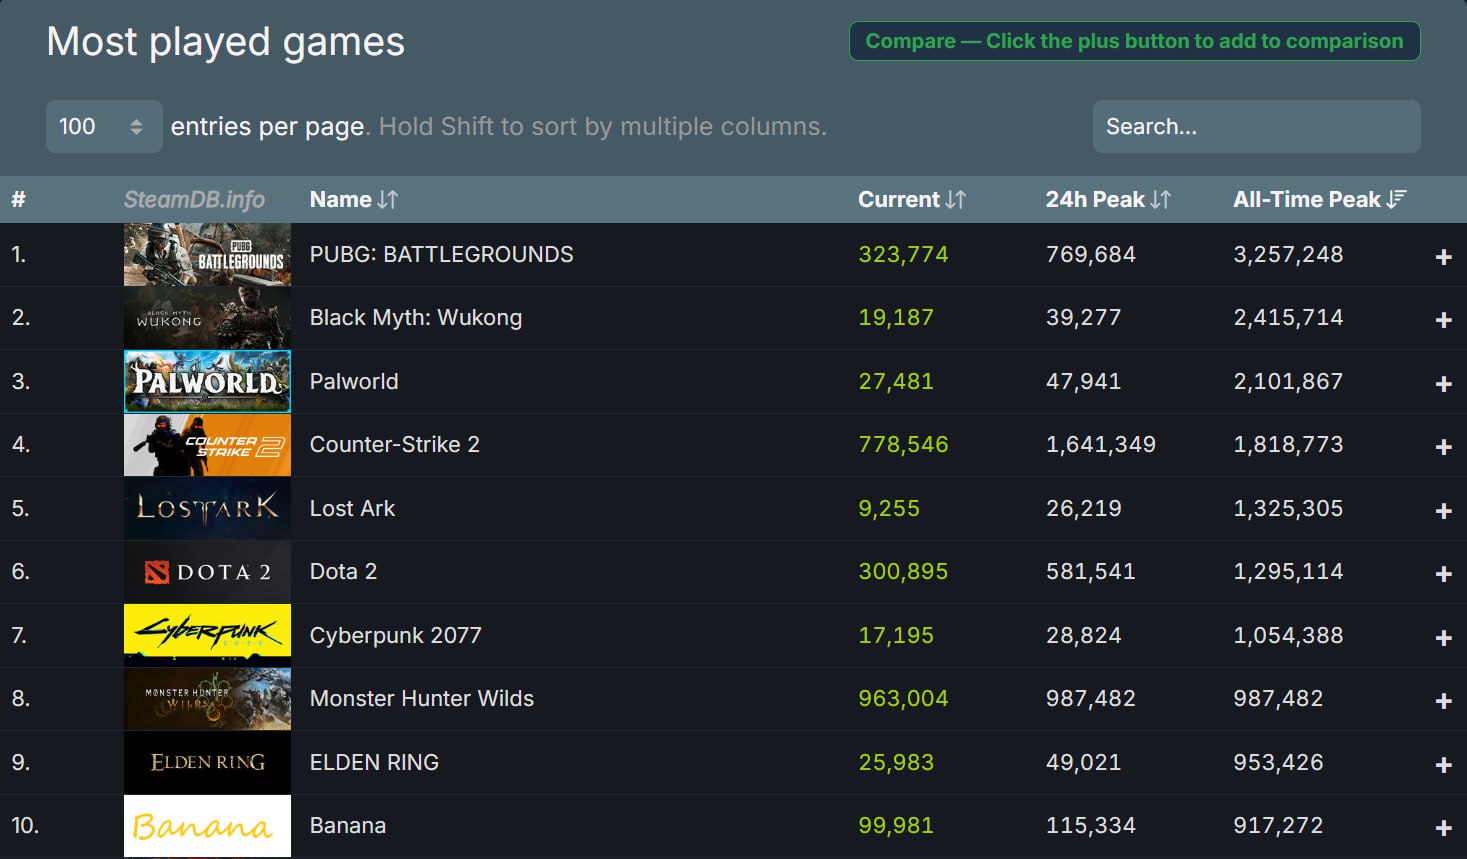Add PUBG: BATTLEGROUNDS to comparison via plus
This screenshot has width=1467, height=859.
1443,257
